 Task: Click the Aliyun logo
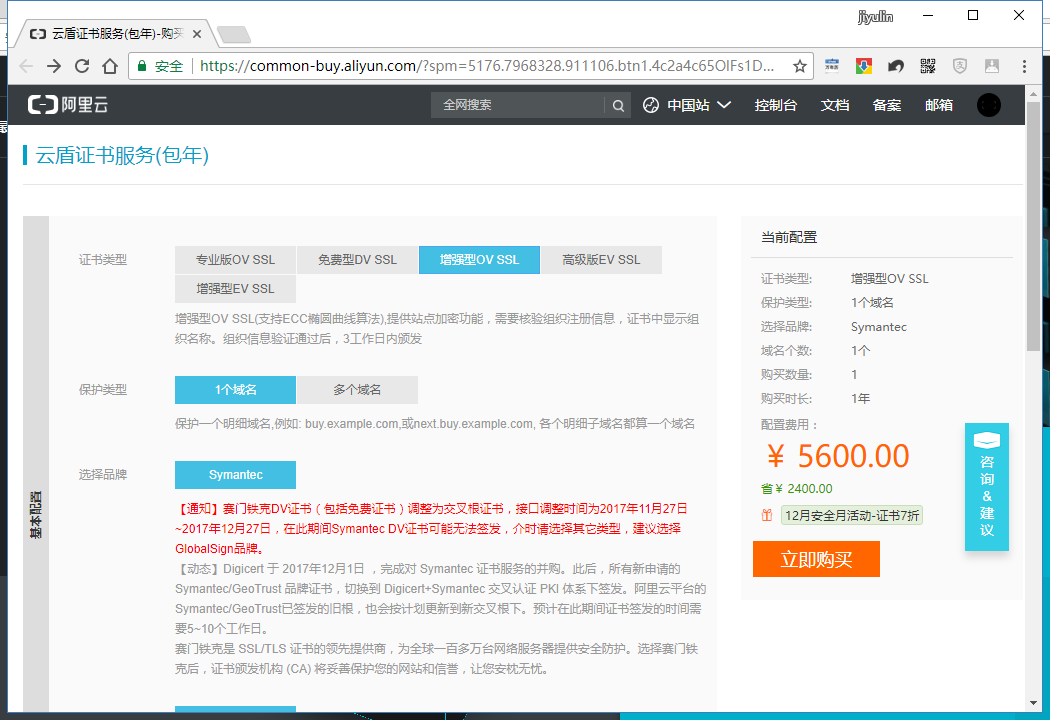[x=68, y=104]
